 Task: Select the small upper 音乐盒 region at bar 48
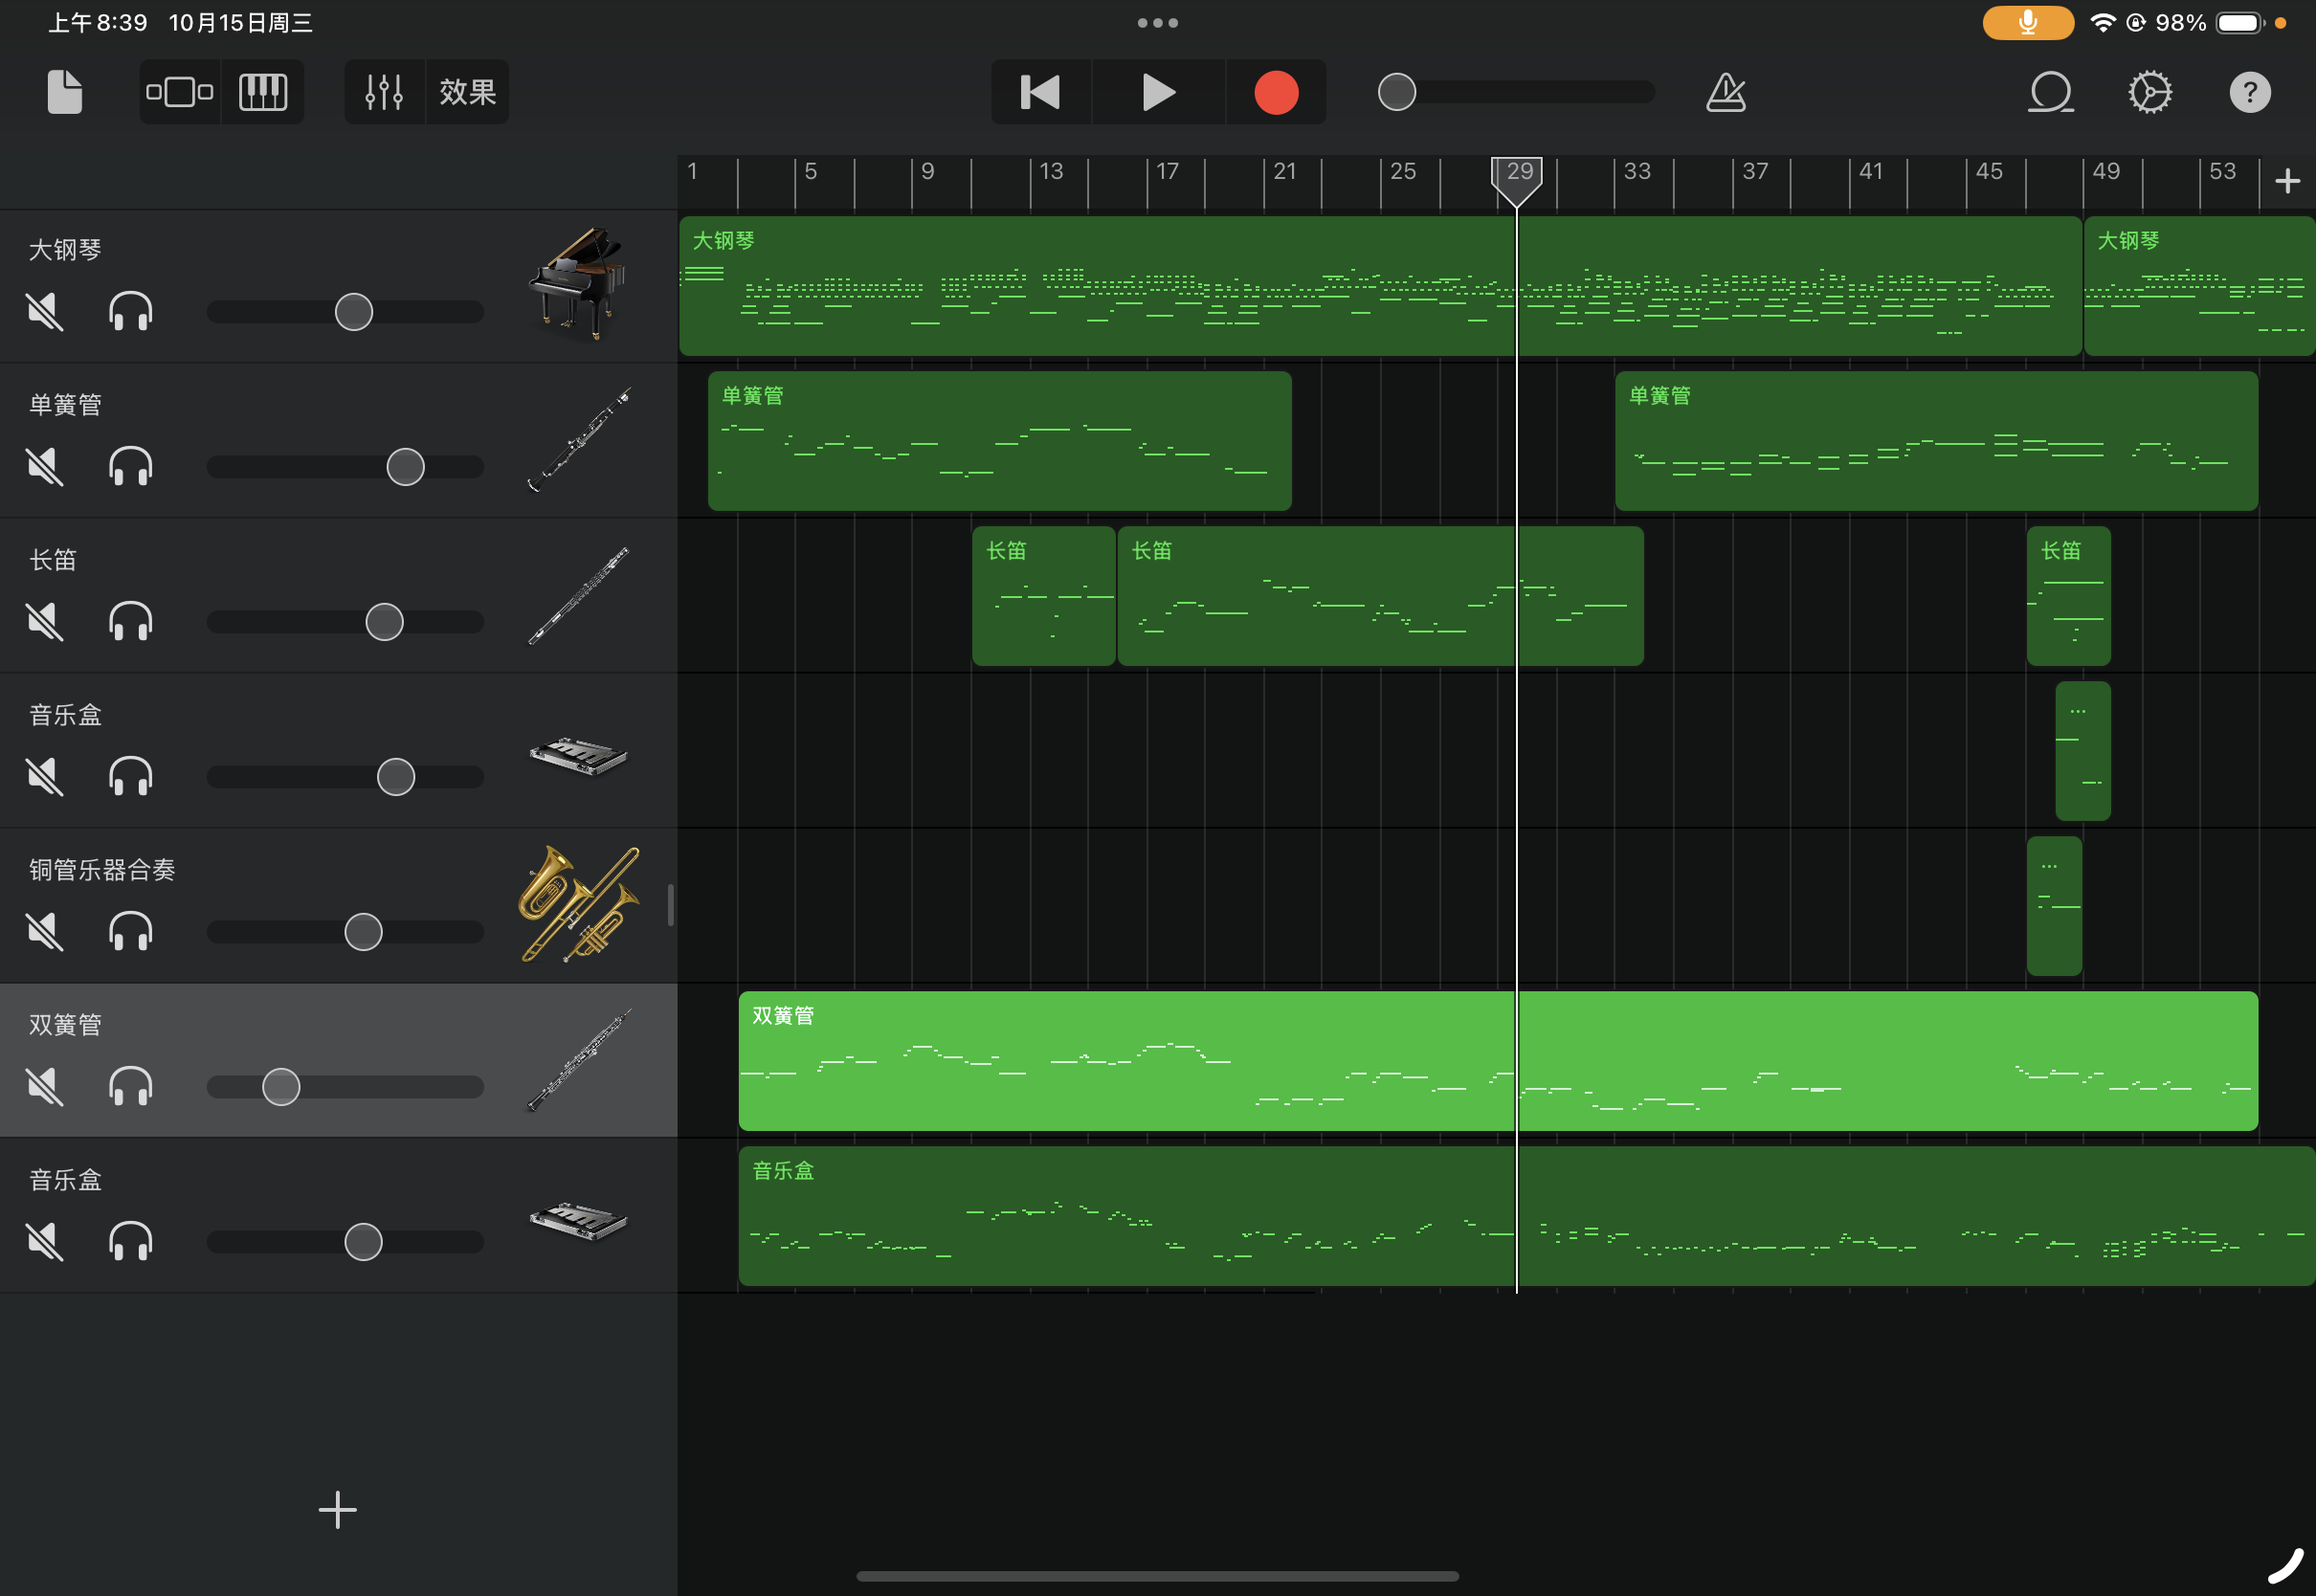tap(2082, 751)
